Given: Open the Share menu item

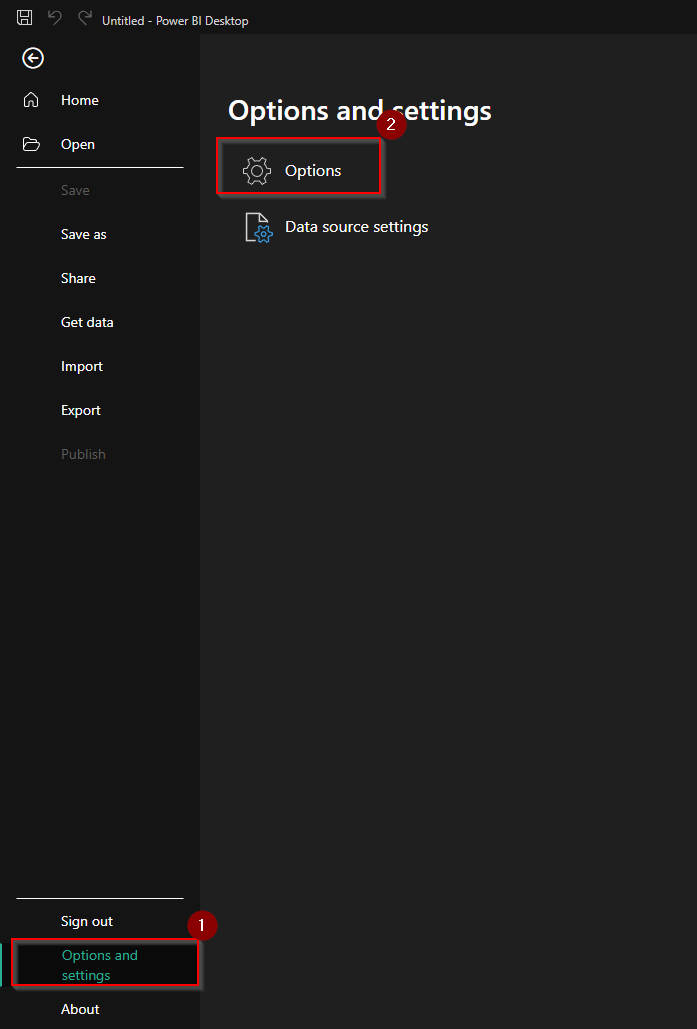Looking at the screenshot, I should click(x=78, y=278).
